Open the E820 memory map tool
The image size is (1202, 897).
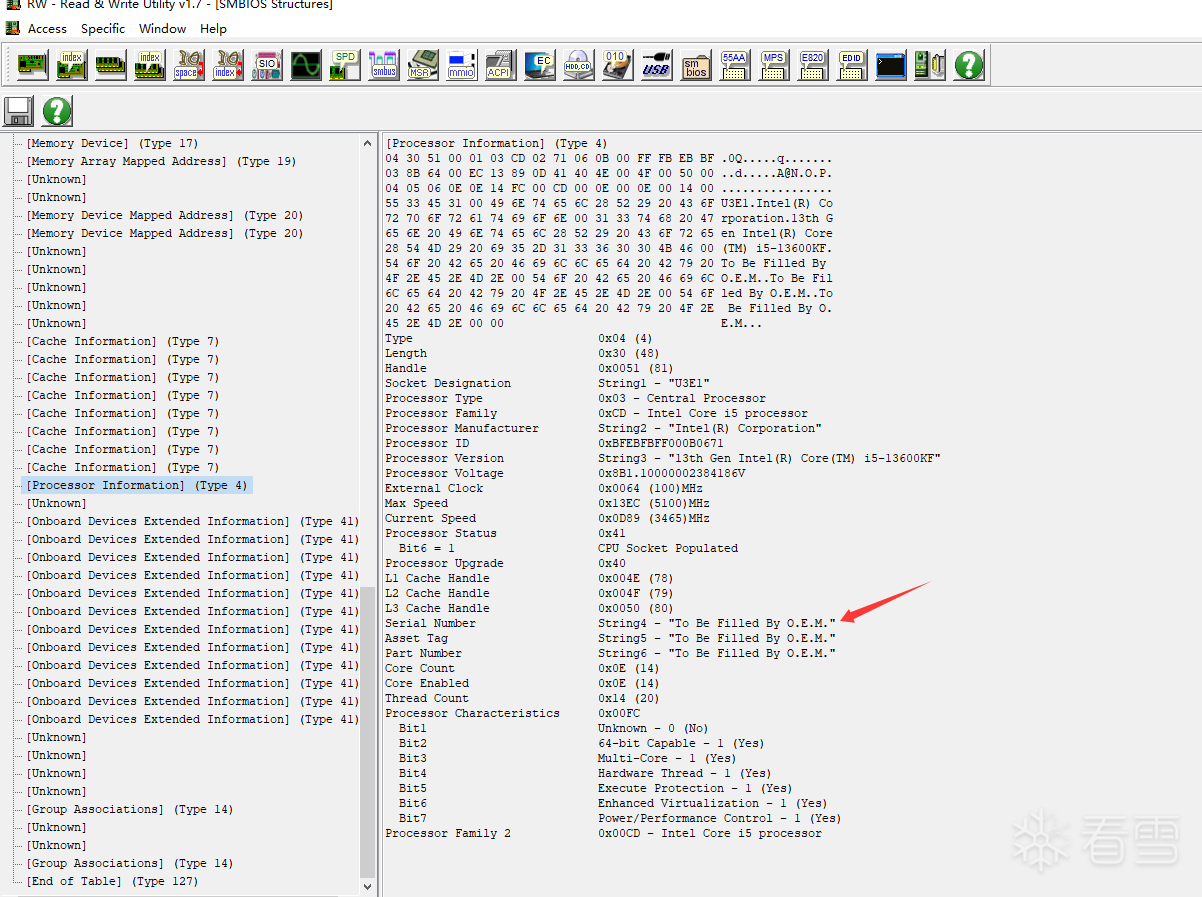click(x=812, y=66)
